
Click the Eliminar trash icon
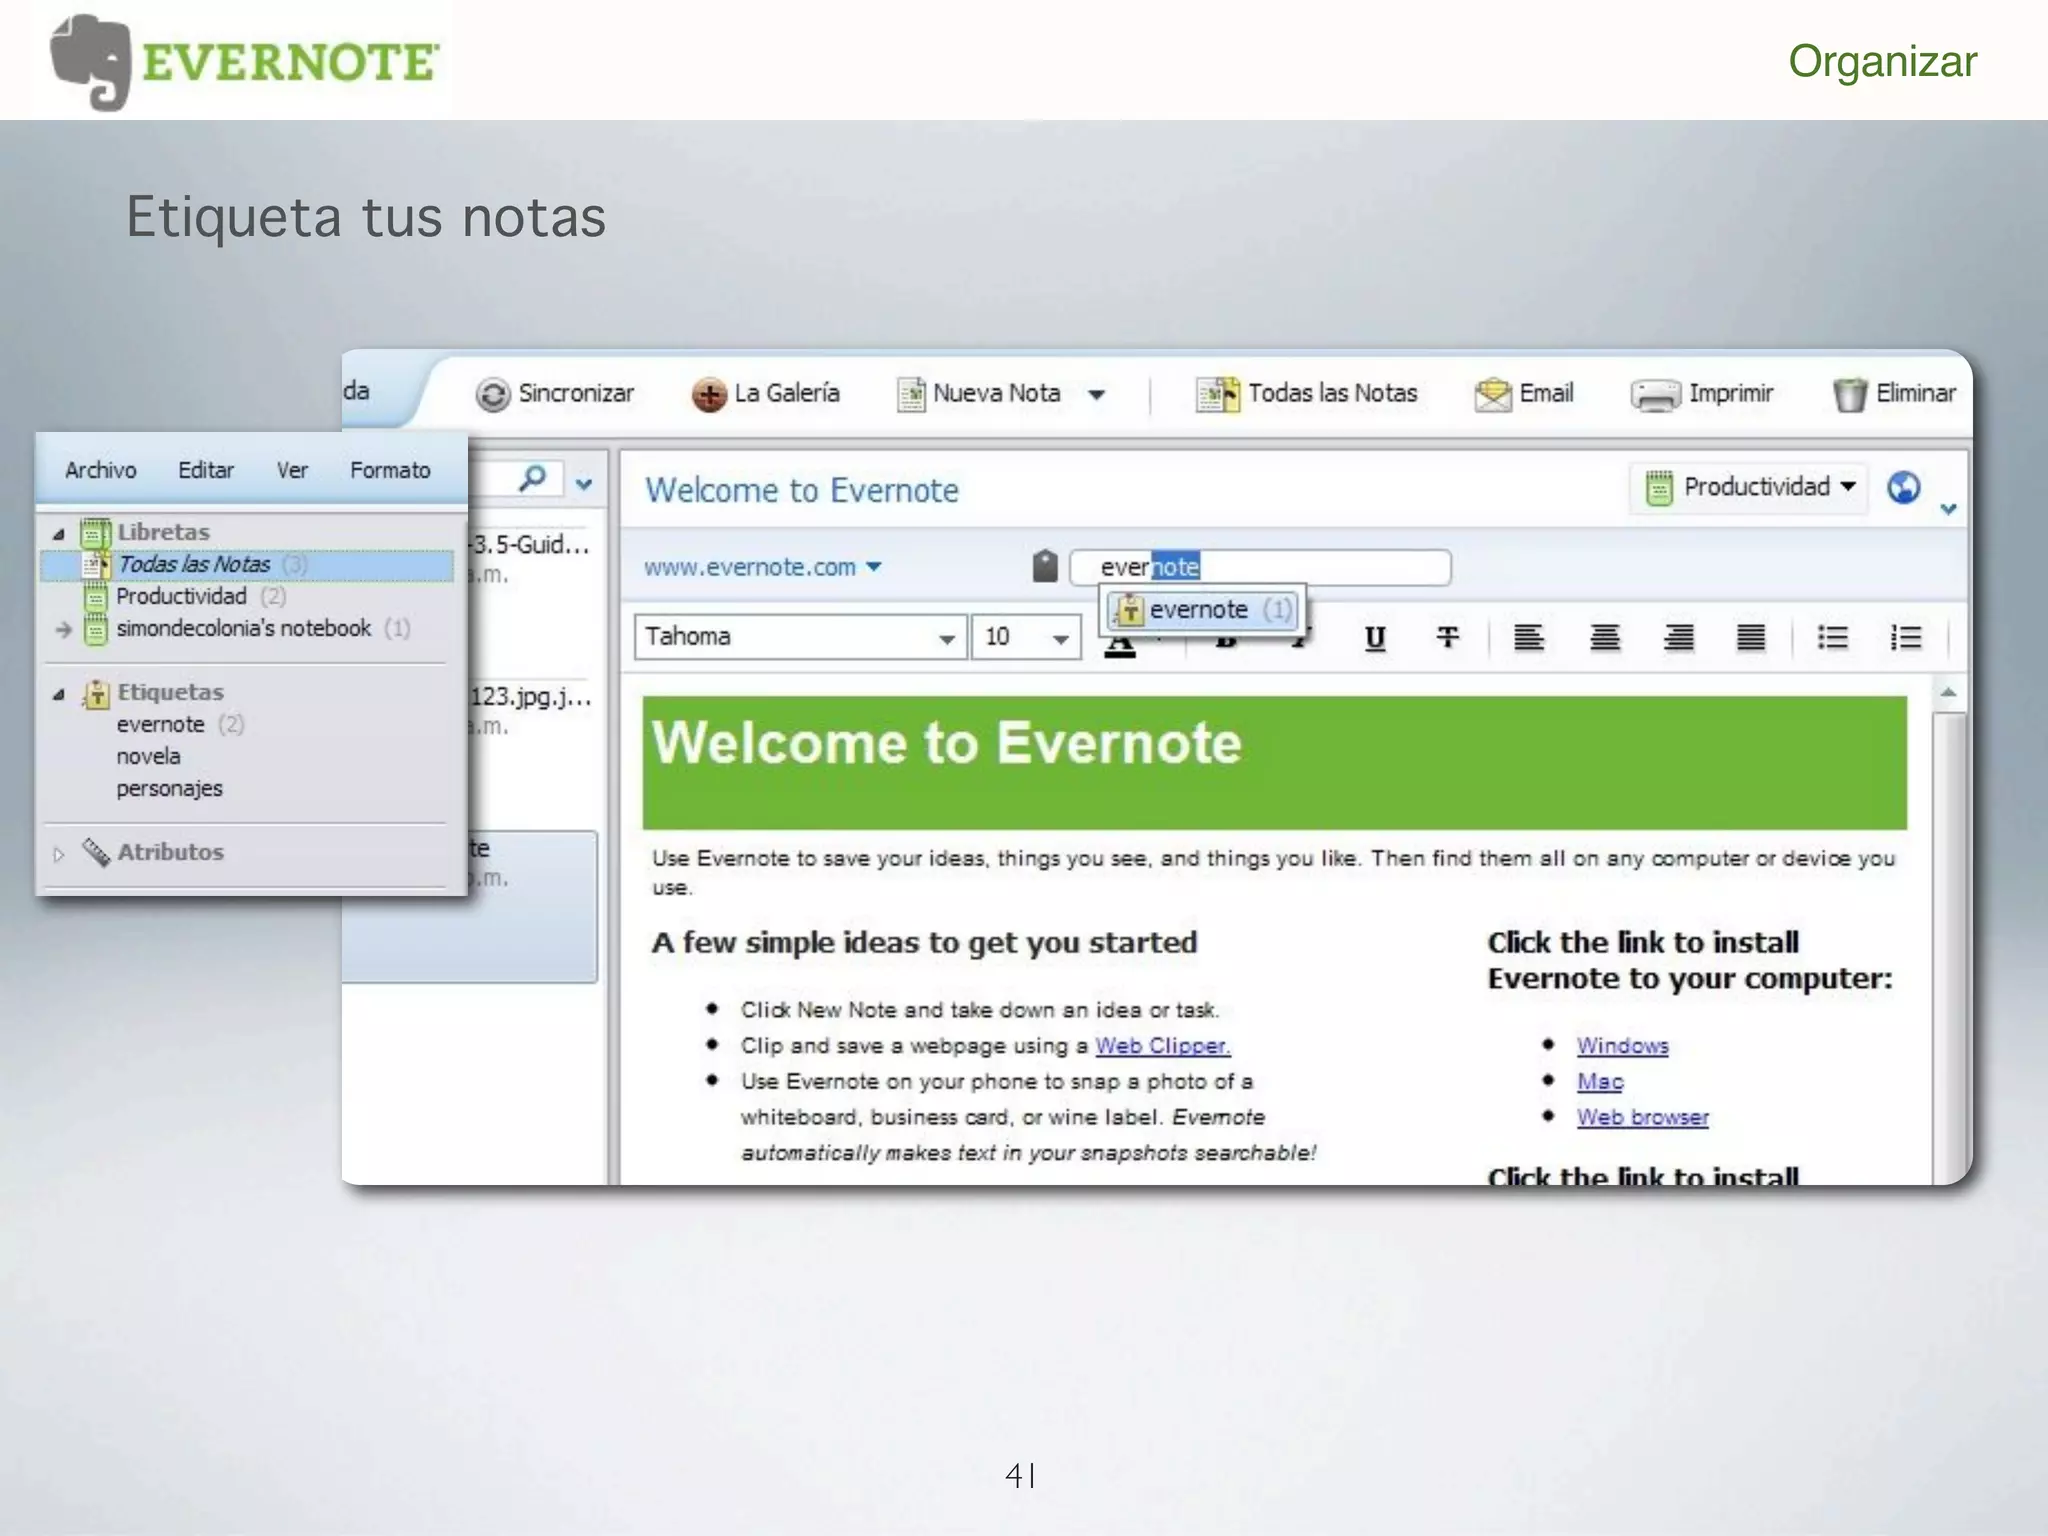[x=1849, y=394]
